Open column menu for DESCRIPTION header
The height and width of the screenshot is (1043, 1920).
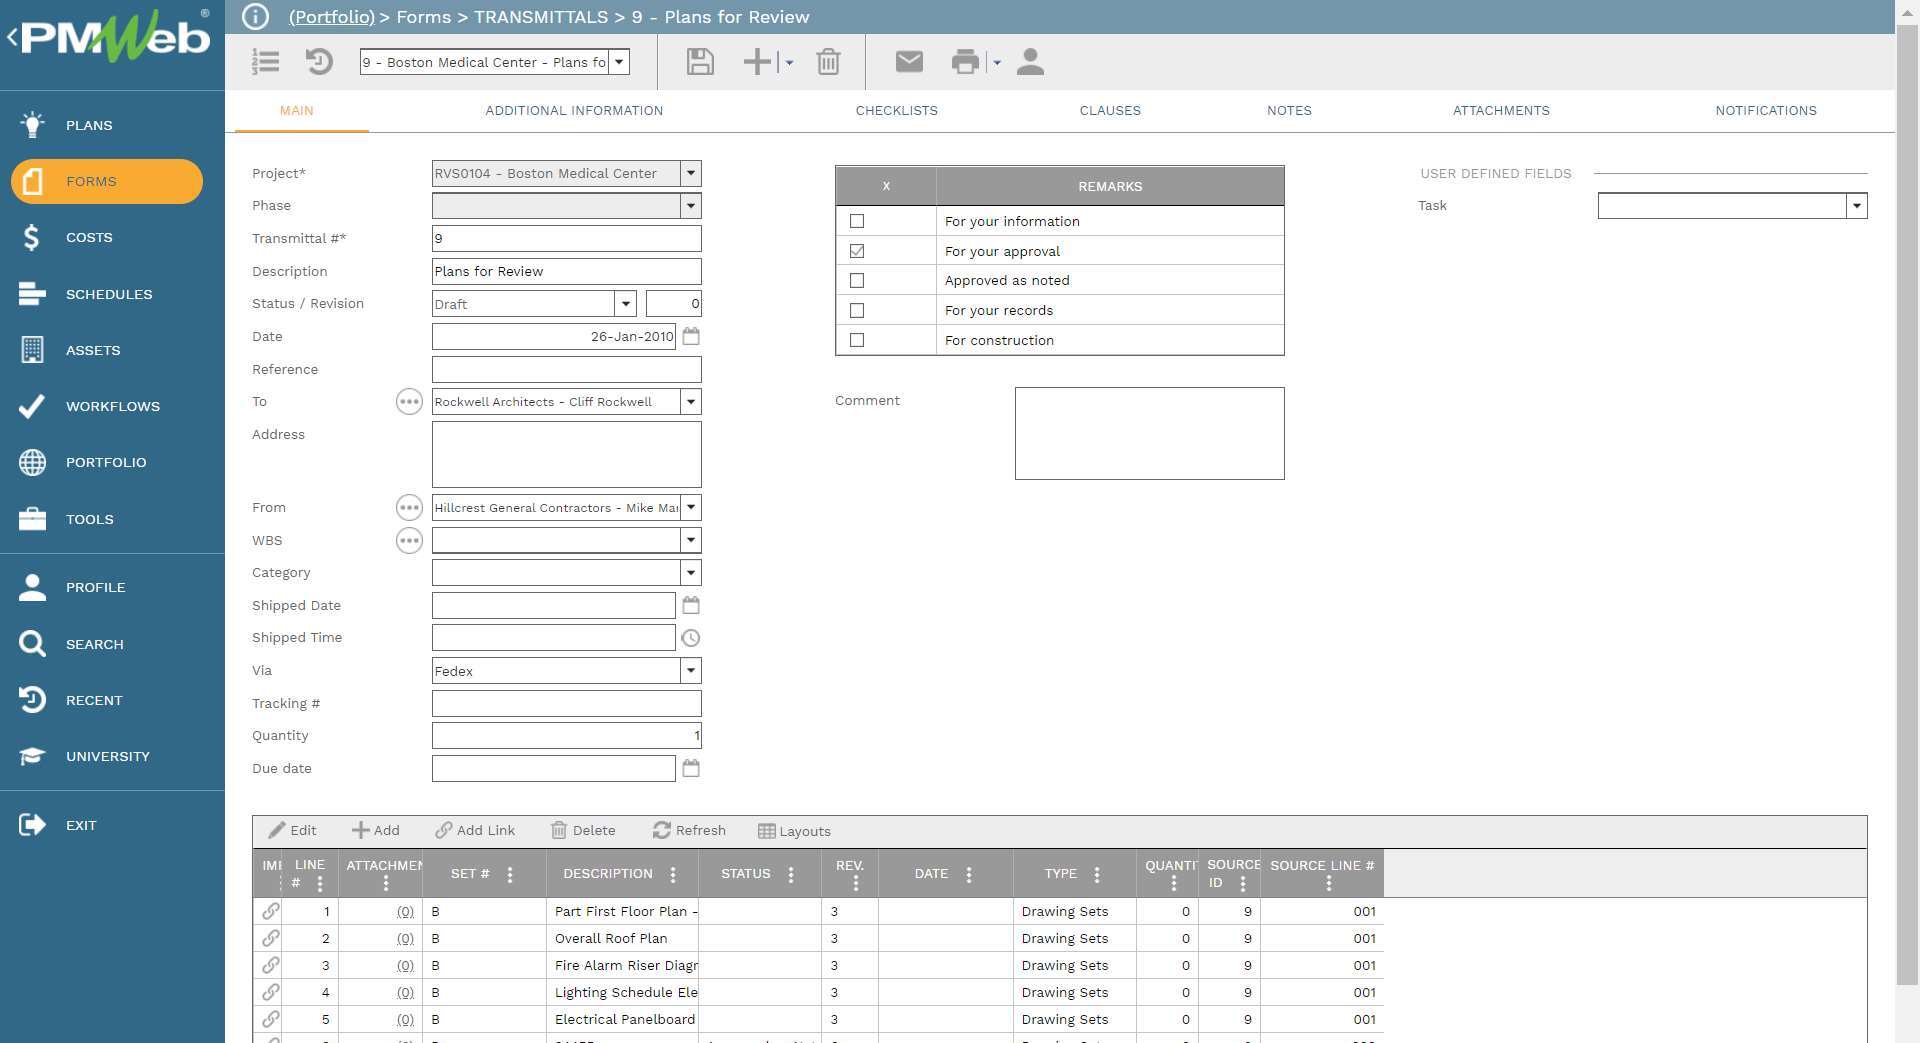click(x=673, y=875)
